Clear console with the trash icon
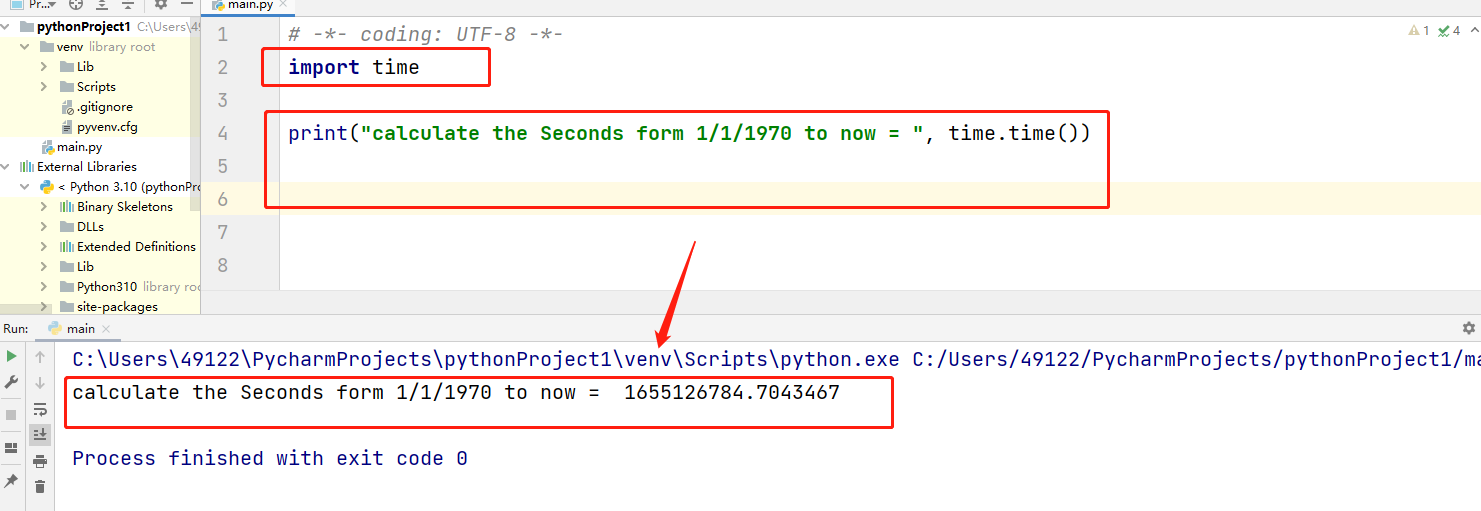 coord(40,487)
